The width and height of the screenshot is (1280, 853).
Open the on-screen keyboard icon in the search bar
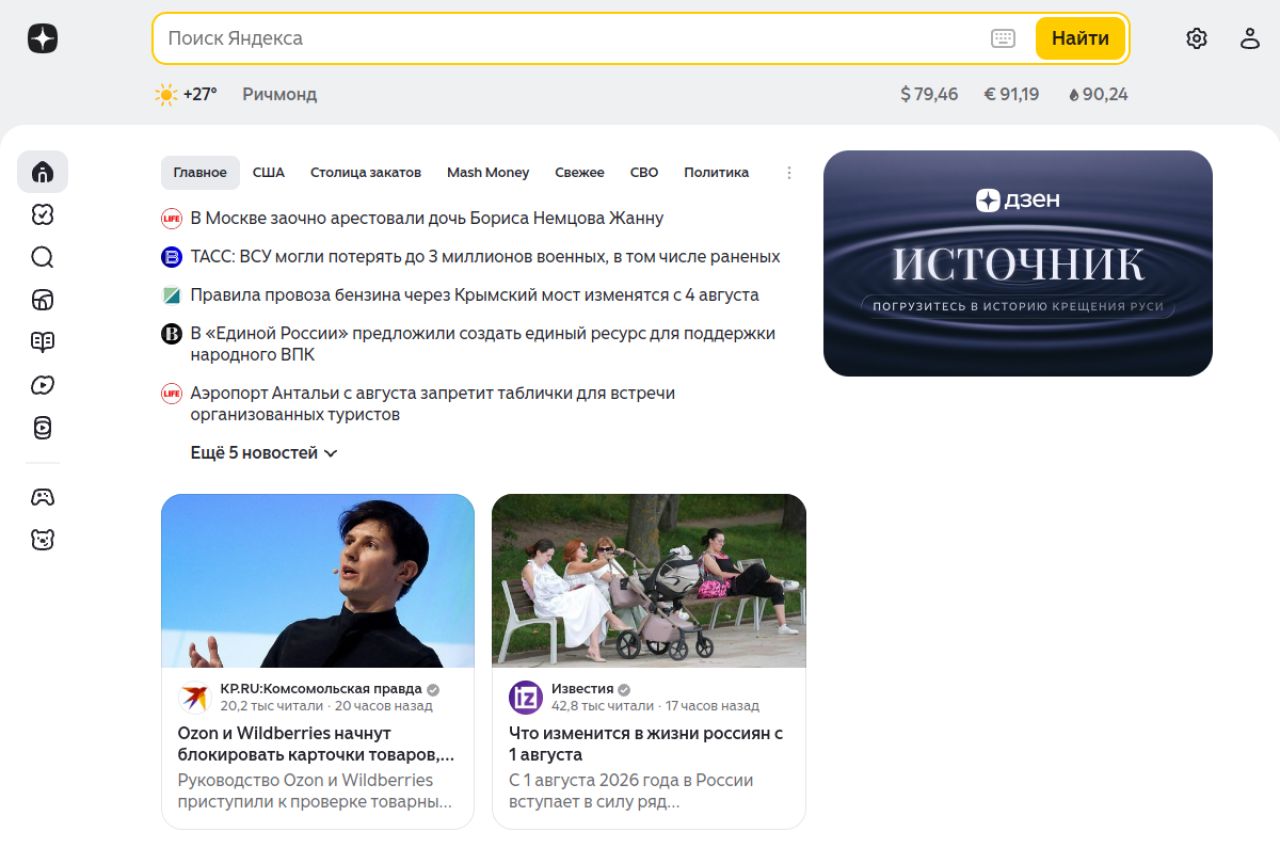pos(1003,39)
